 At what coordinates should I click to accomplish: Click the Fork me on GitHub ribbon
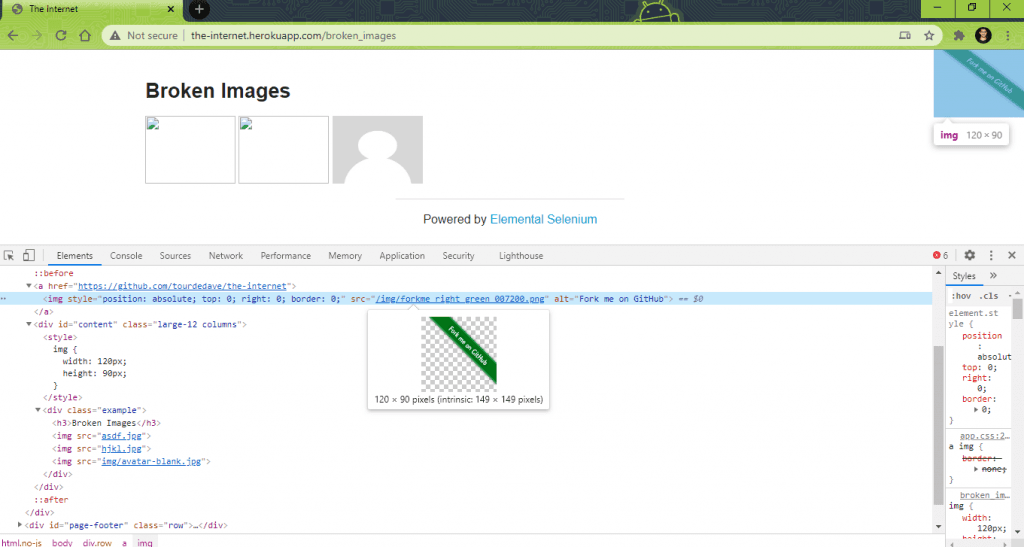point(978,84)
